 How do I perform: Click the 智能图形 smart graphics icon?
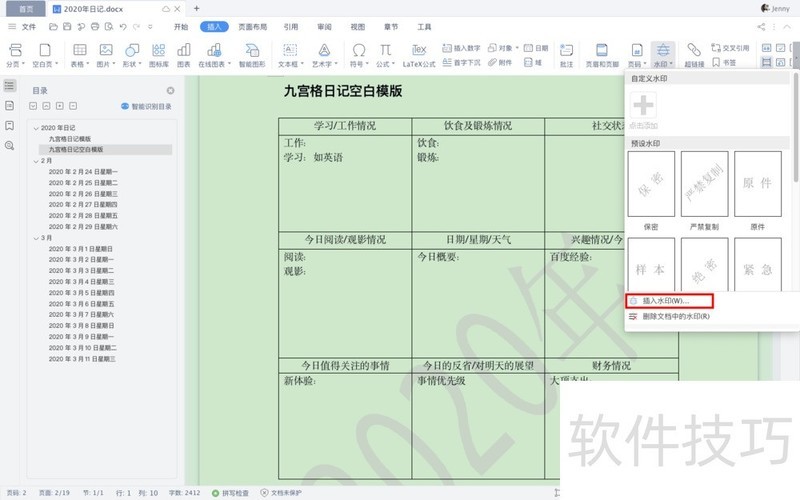[x=252, y=51]
